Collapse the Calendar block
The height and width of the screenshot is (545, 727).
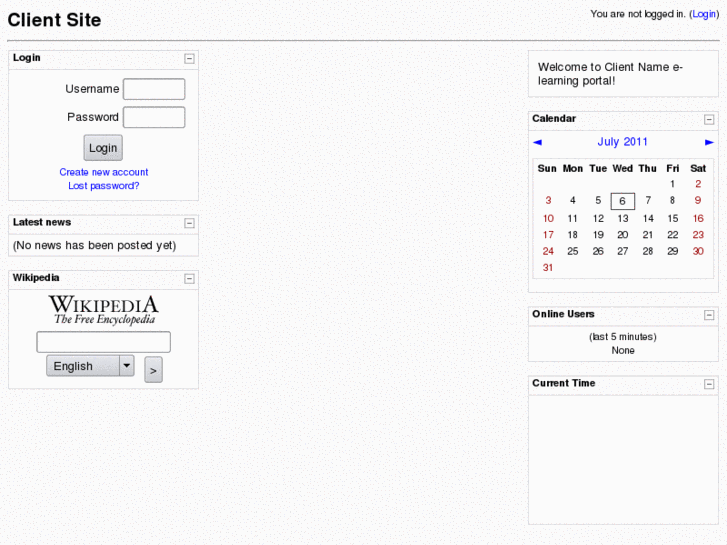coord(709,120)
